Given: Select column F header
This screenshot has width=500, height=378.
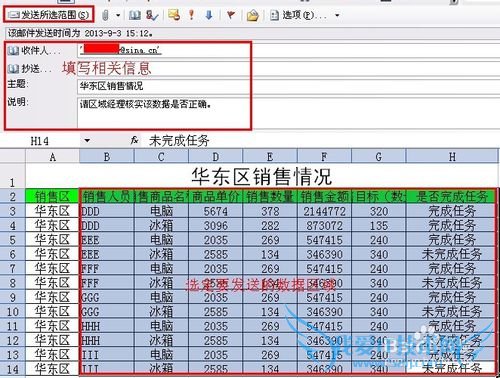Looking at the screenshot, I should 324,156.
